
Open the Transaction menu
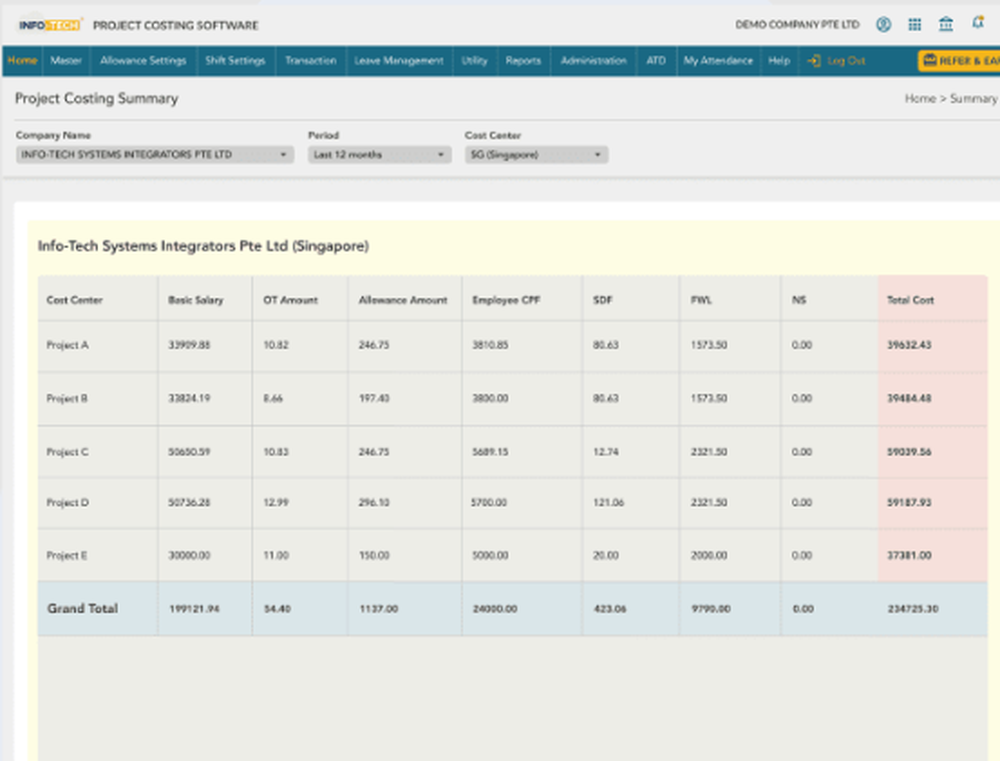311,61
